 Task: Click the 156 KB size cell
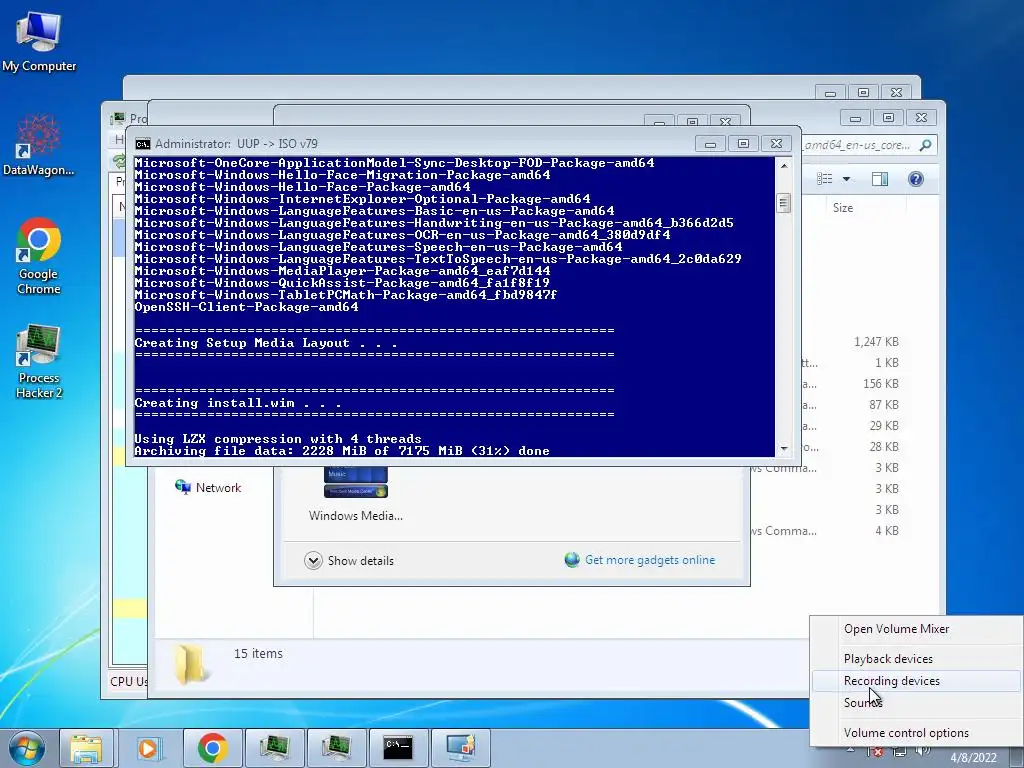880,383
